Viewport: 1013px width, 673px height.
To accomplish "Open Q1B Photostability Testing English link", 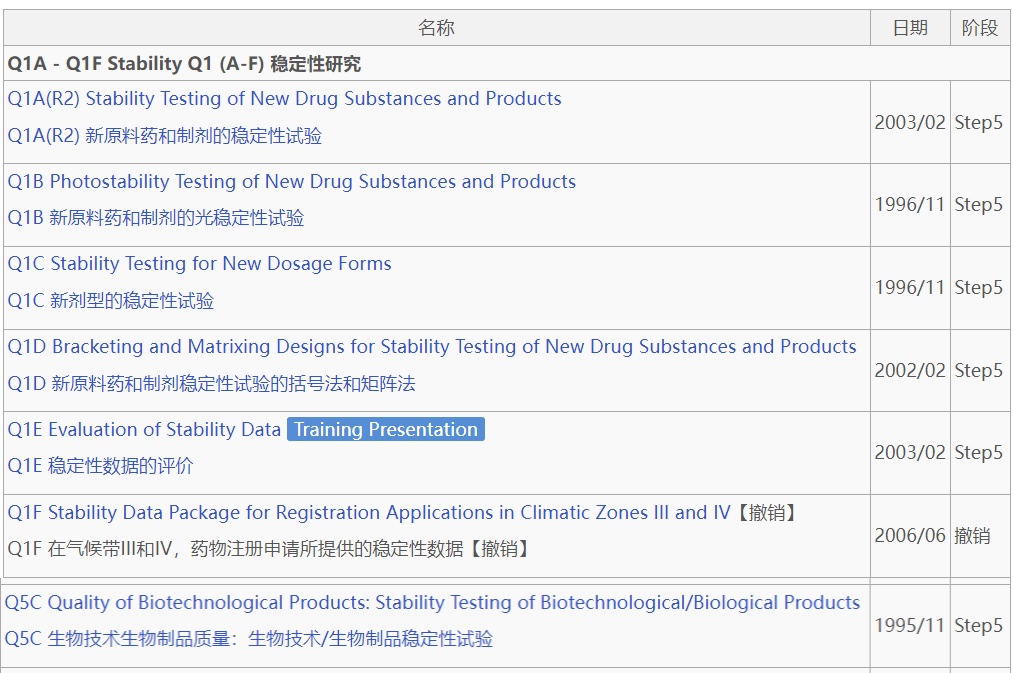I will [x=291, y=182].
